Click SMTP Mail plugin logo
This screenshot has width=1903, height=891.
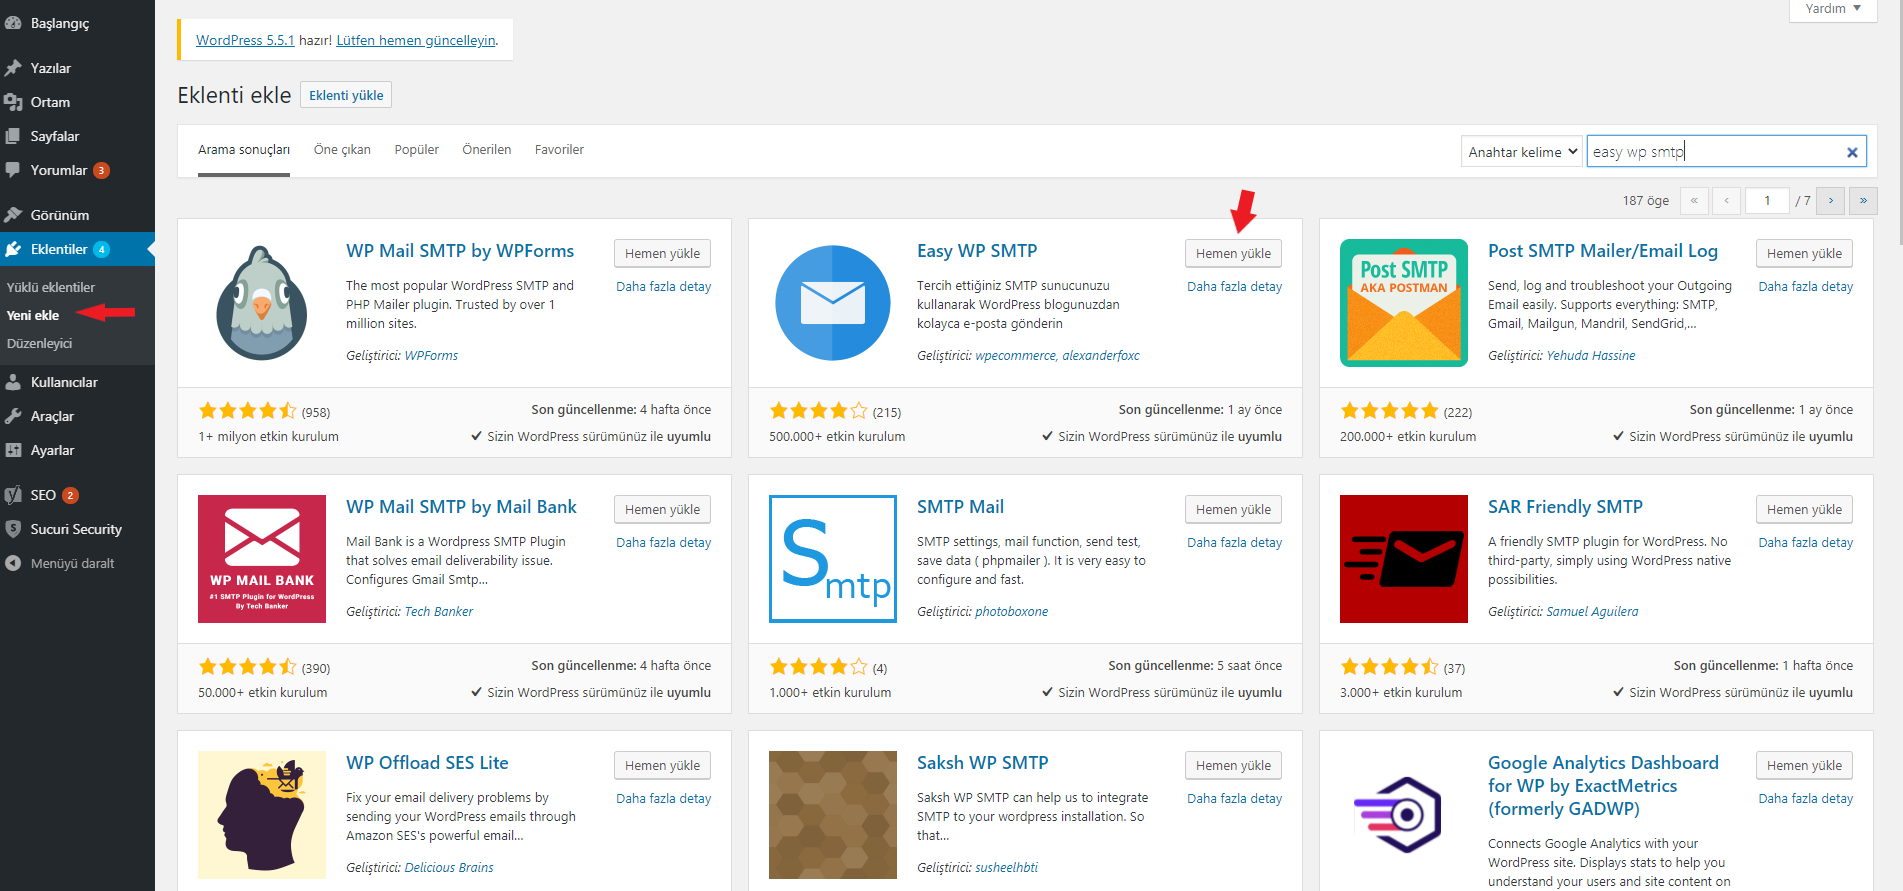(x=833, y=559)
